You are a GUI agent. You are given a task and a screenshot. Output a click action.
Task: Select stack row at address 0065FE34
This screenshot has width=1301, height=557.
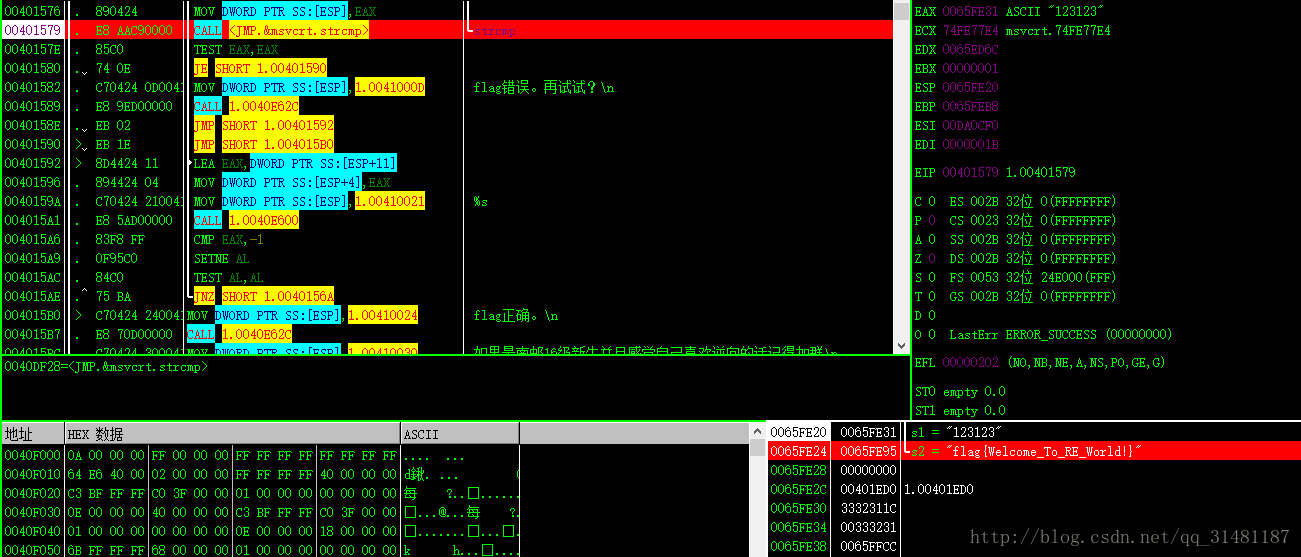click(x=1034, y=527)
